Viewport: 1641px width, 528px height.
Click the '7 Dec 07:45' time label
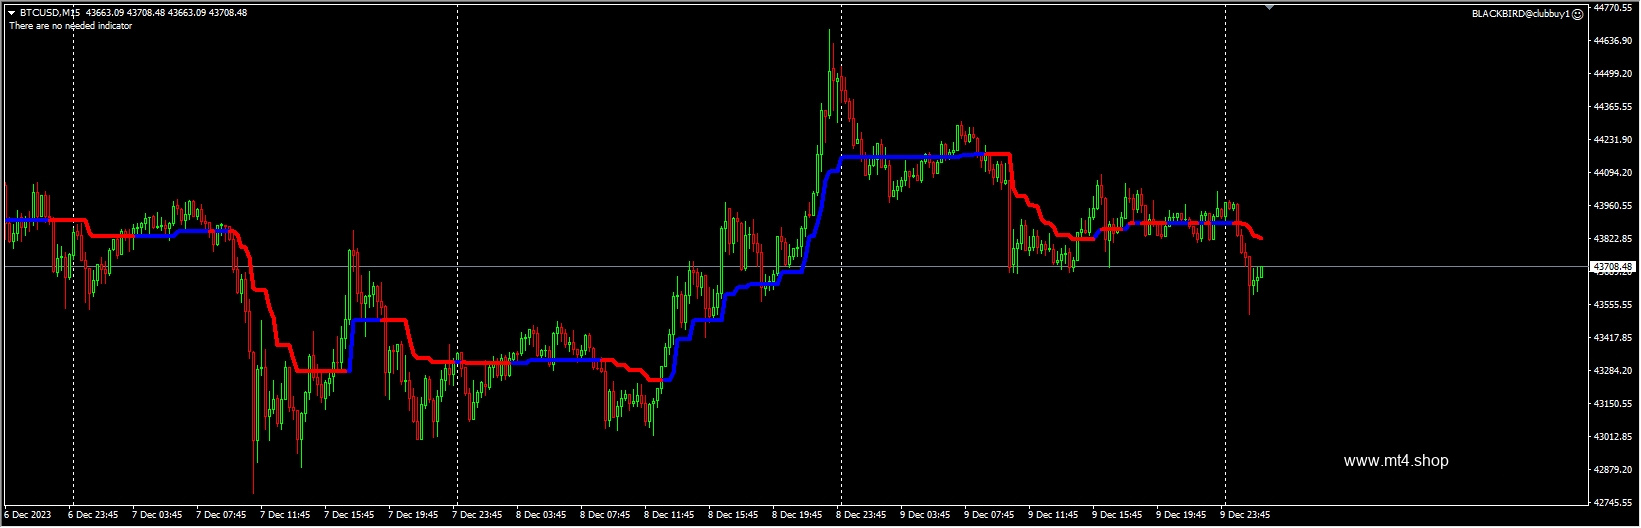pos(222,515)
